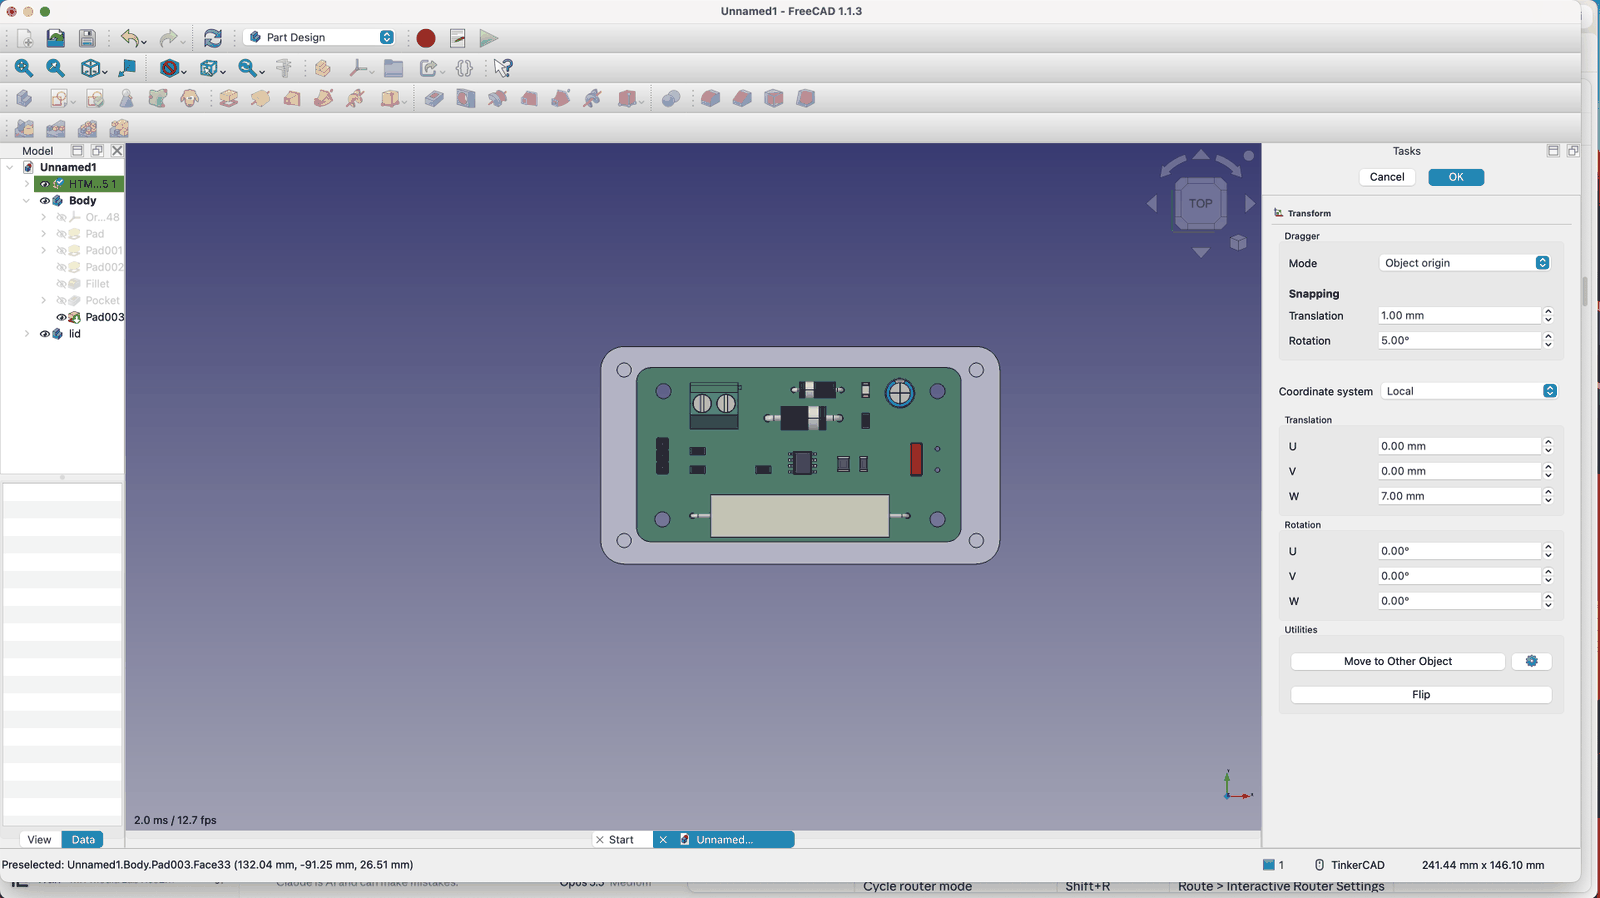Click the OK button in Tasks panel
The image size is (1600, 898).
click(1456, 177)
